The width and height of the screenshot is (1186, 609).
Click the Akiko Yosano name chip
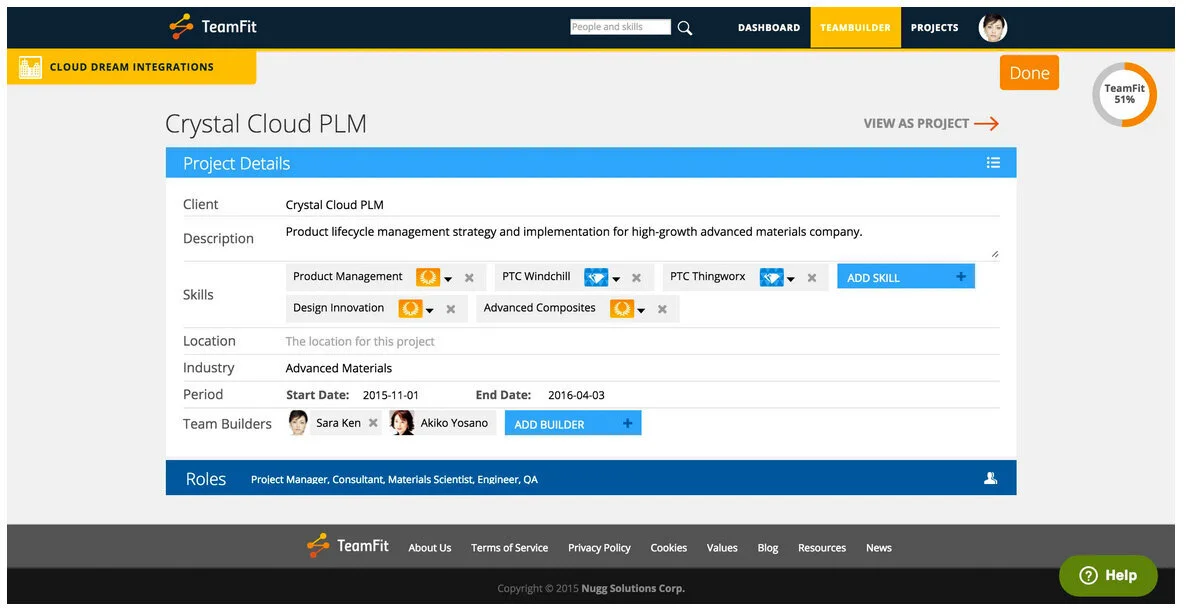[454, 423]
